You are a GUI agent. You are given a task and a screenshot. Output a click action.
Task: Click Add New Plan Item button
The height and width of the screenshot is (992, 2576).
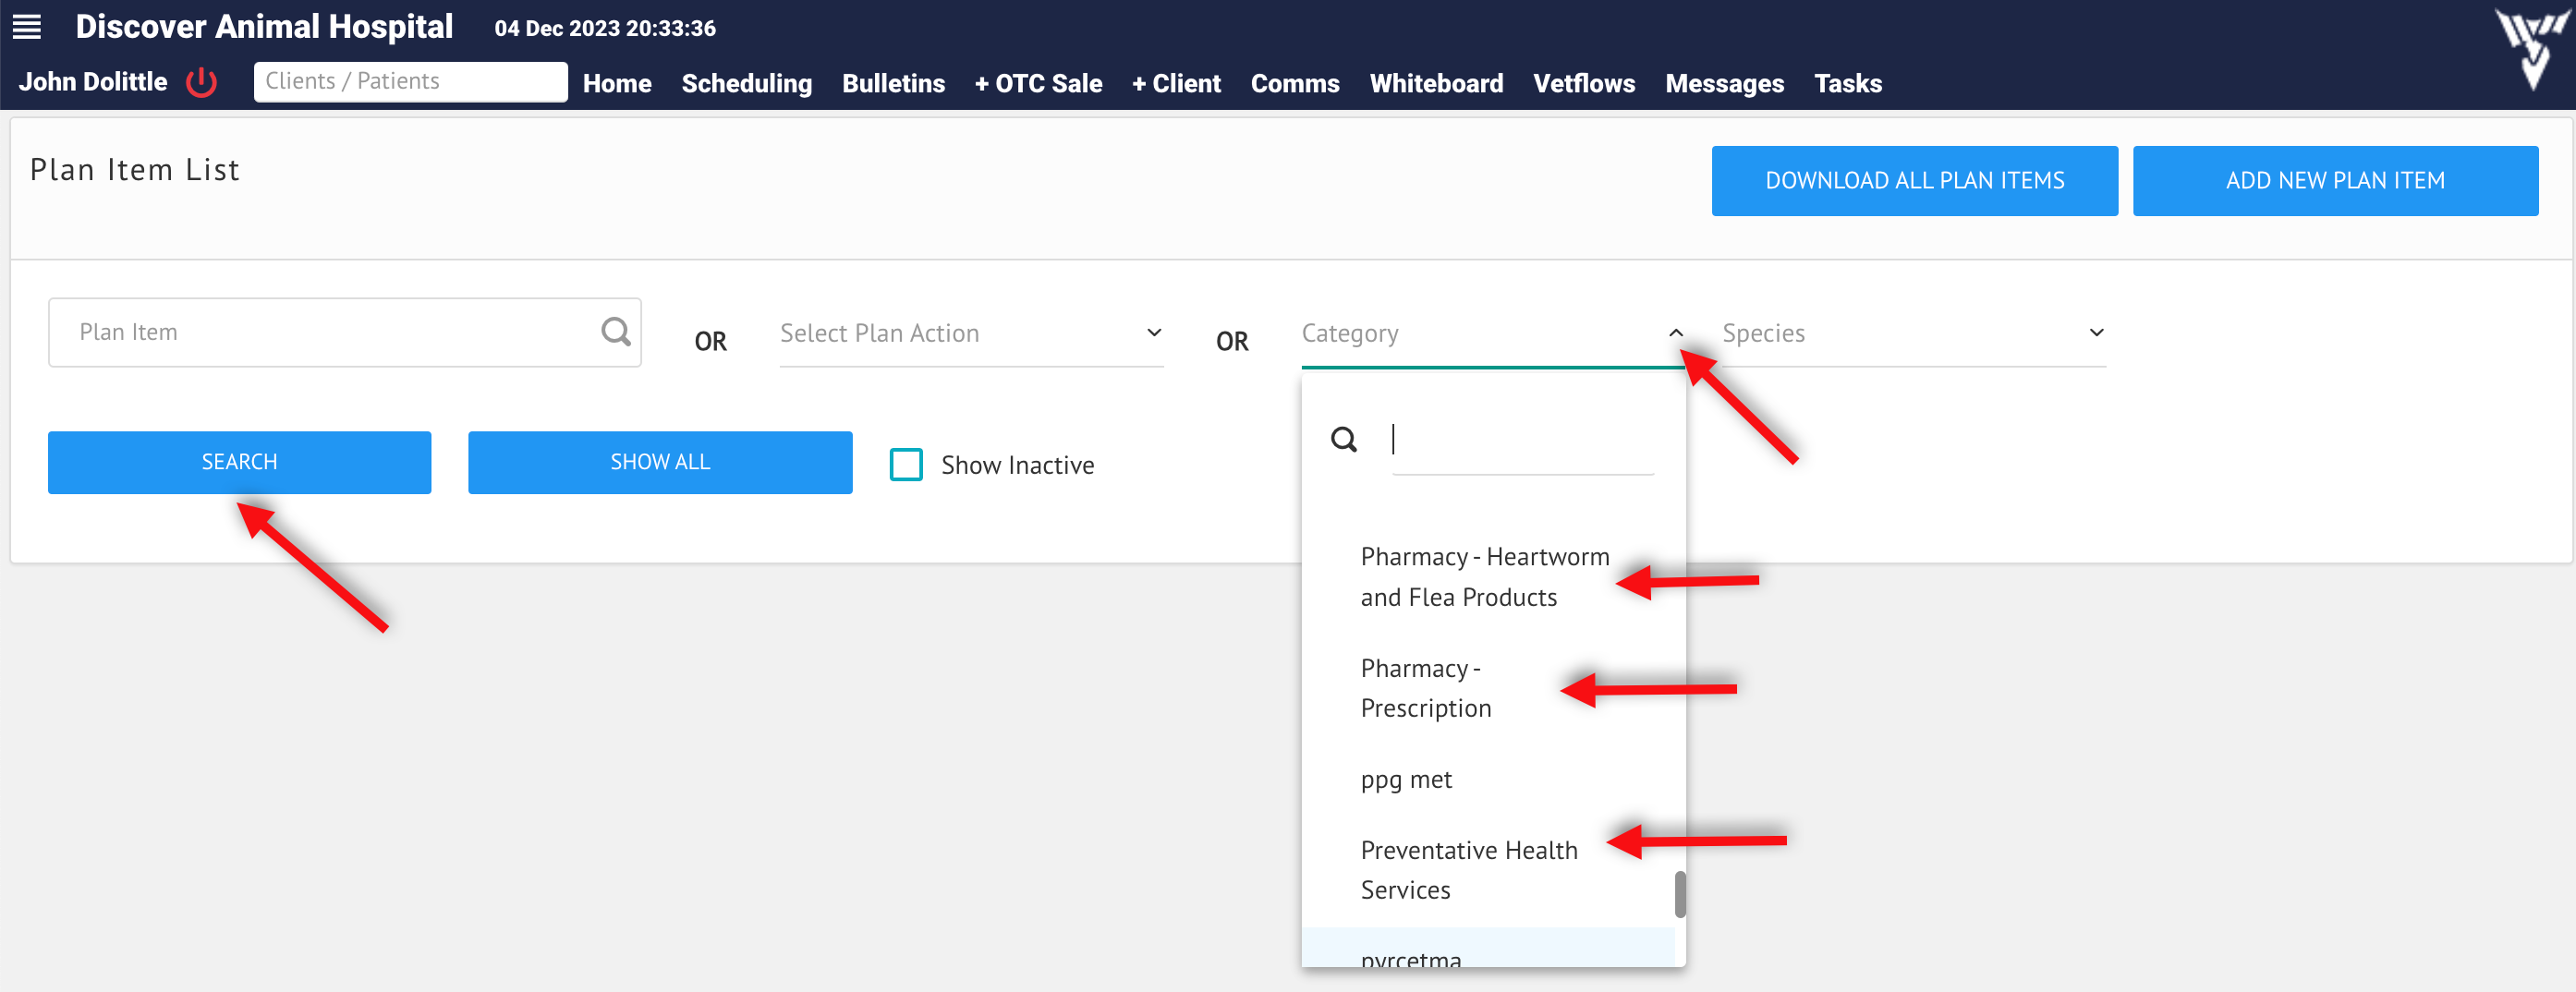click(2335, 181)
